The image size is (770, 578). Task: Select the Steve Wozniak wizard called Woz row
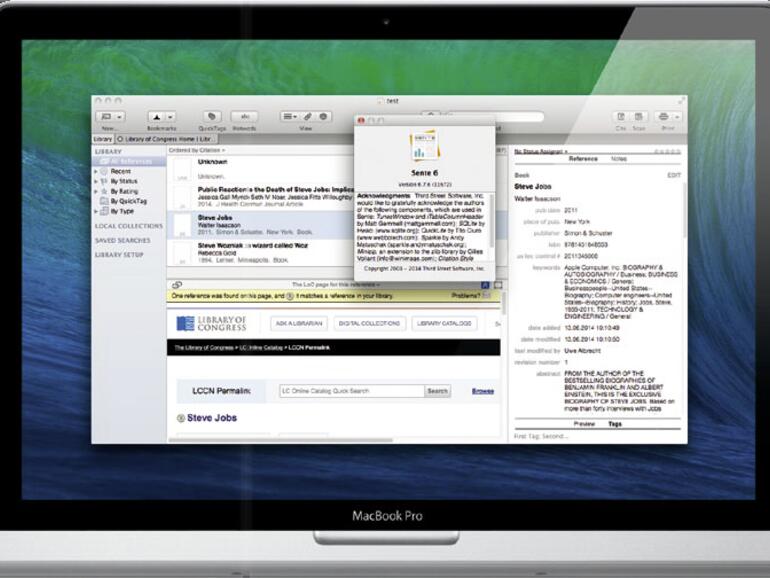260,252
